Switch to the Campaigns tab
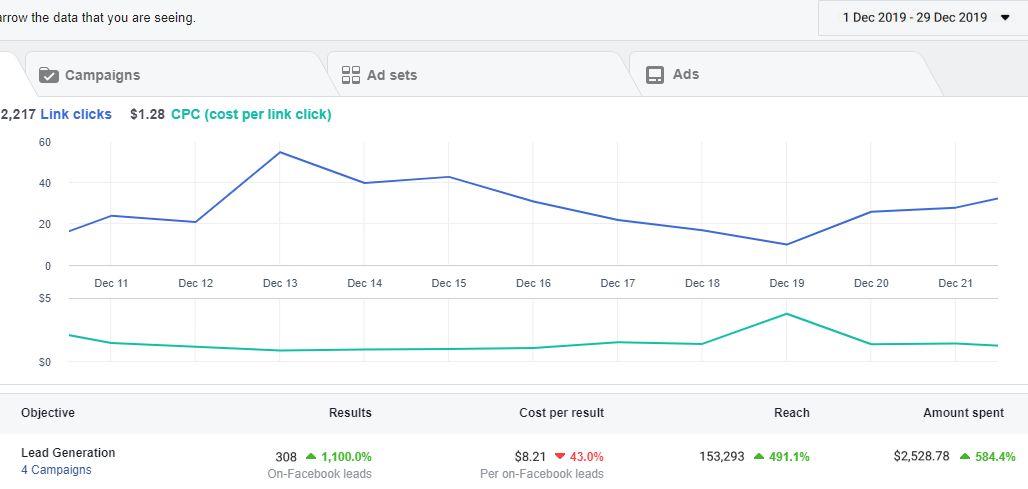This screenshot has width=1028, height=489. (102, 75)
